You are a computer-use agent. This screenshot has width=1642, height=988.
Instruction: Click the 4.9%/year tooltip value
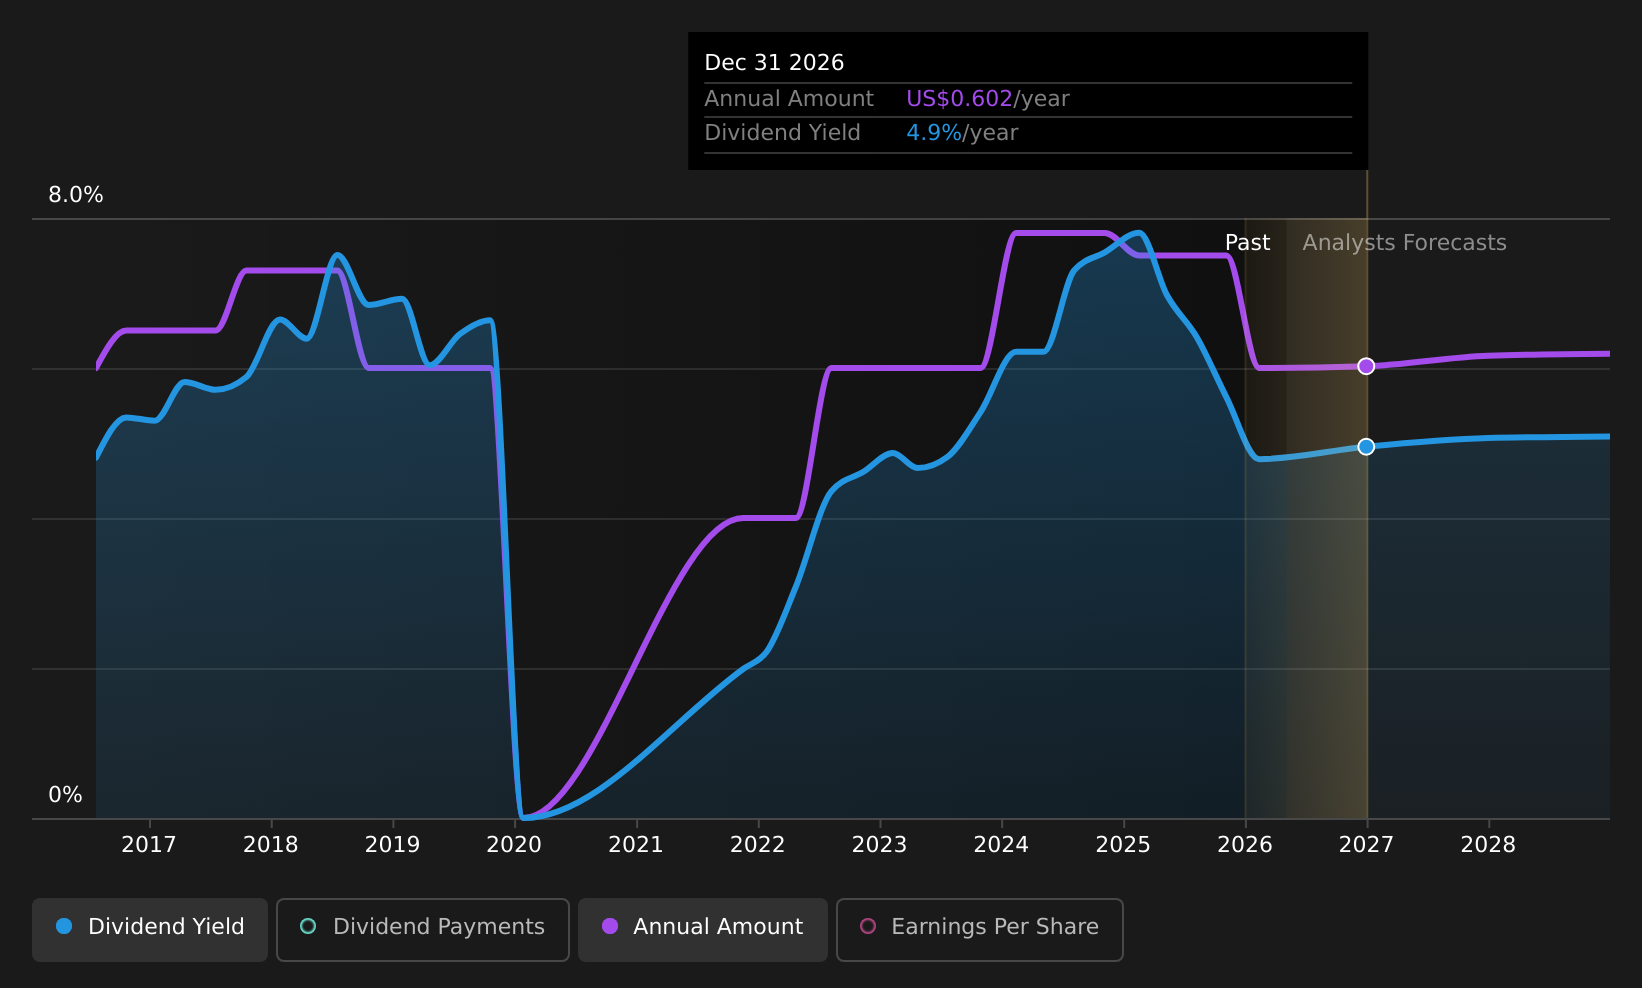962,133
